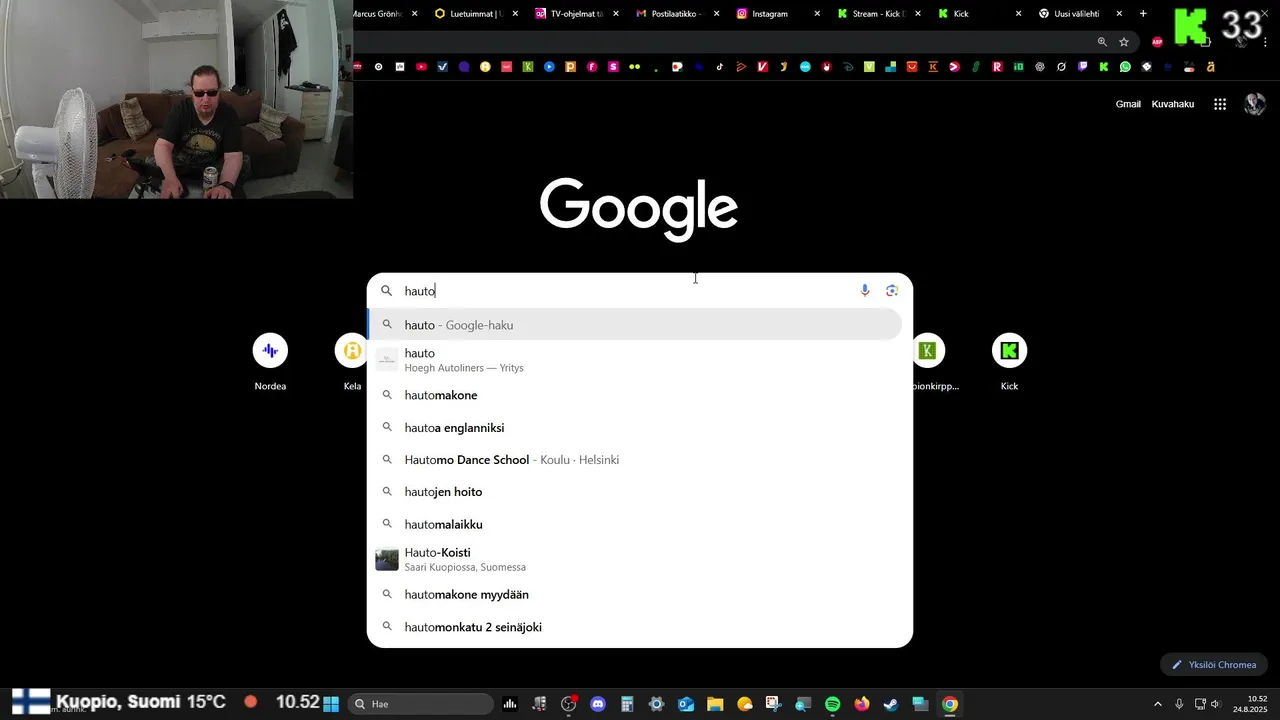Click the Hauto-Koisti thumbnail image
The height and width of the screenshot is (720, 1280).
(x=387, y=559)
